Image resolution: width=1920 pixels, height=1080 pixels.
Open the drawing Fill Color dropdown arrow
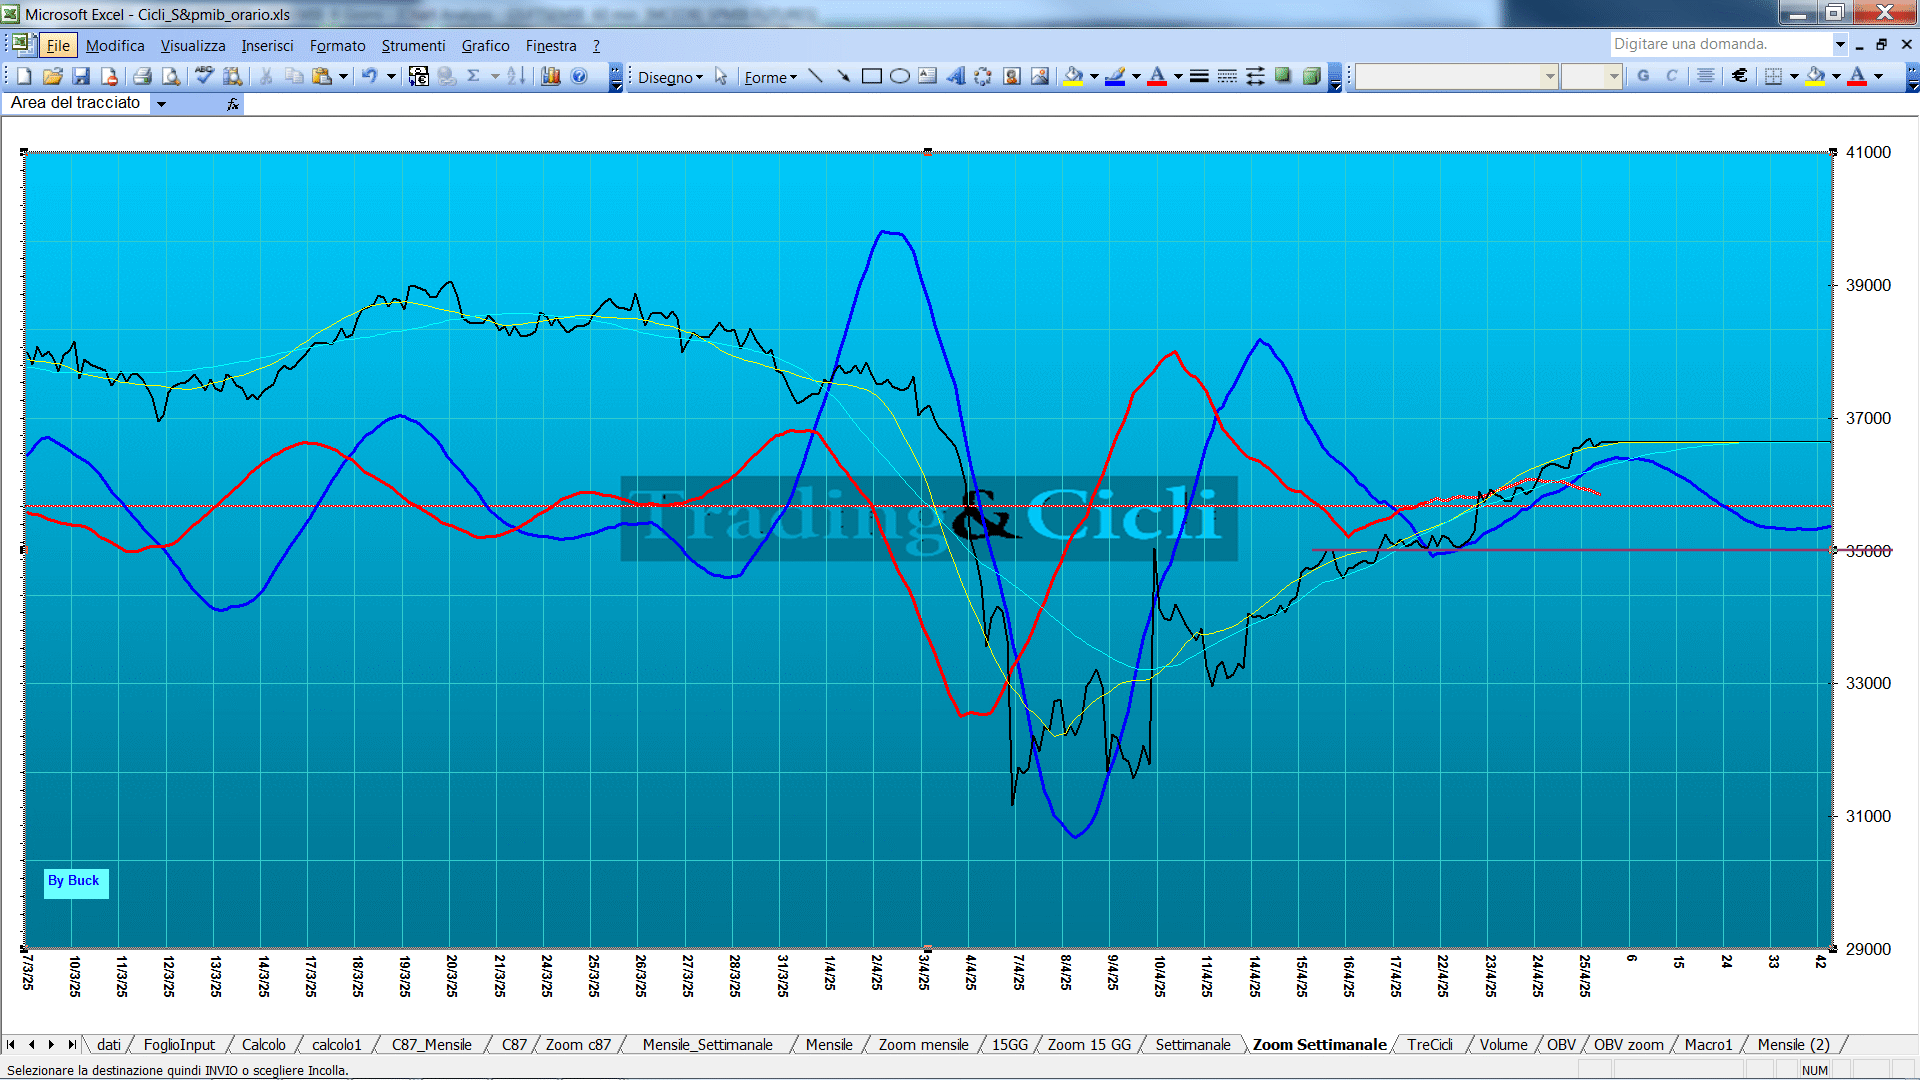click(1094, 76)
